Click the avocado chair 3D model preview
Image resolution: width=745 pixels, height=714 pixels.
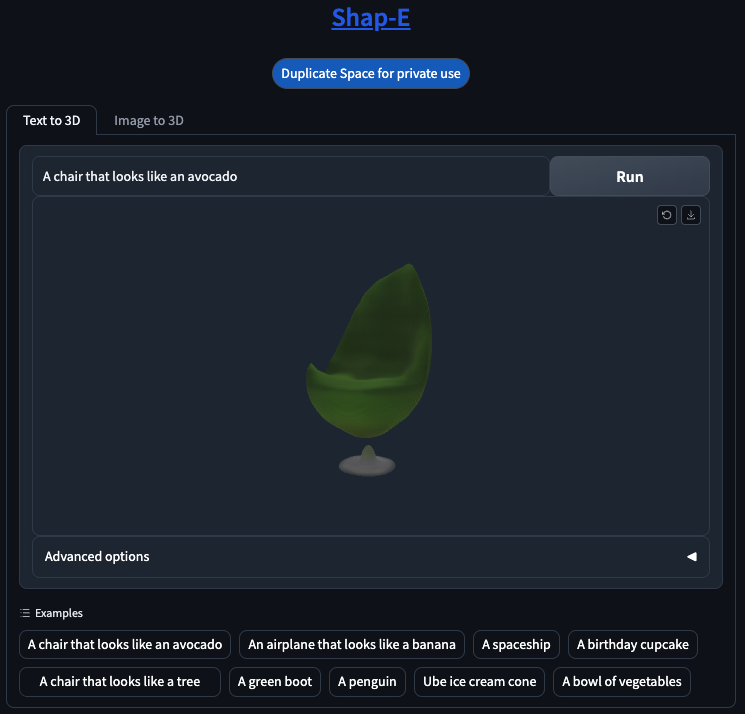click(x=369, y=370)
